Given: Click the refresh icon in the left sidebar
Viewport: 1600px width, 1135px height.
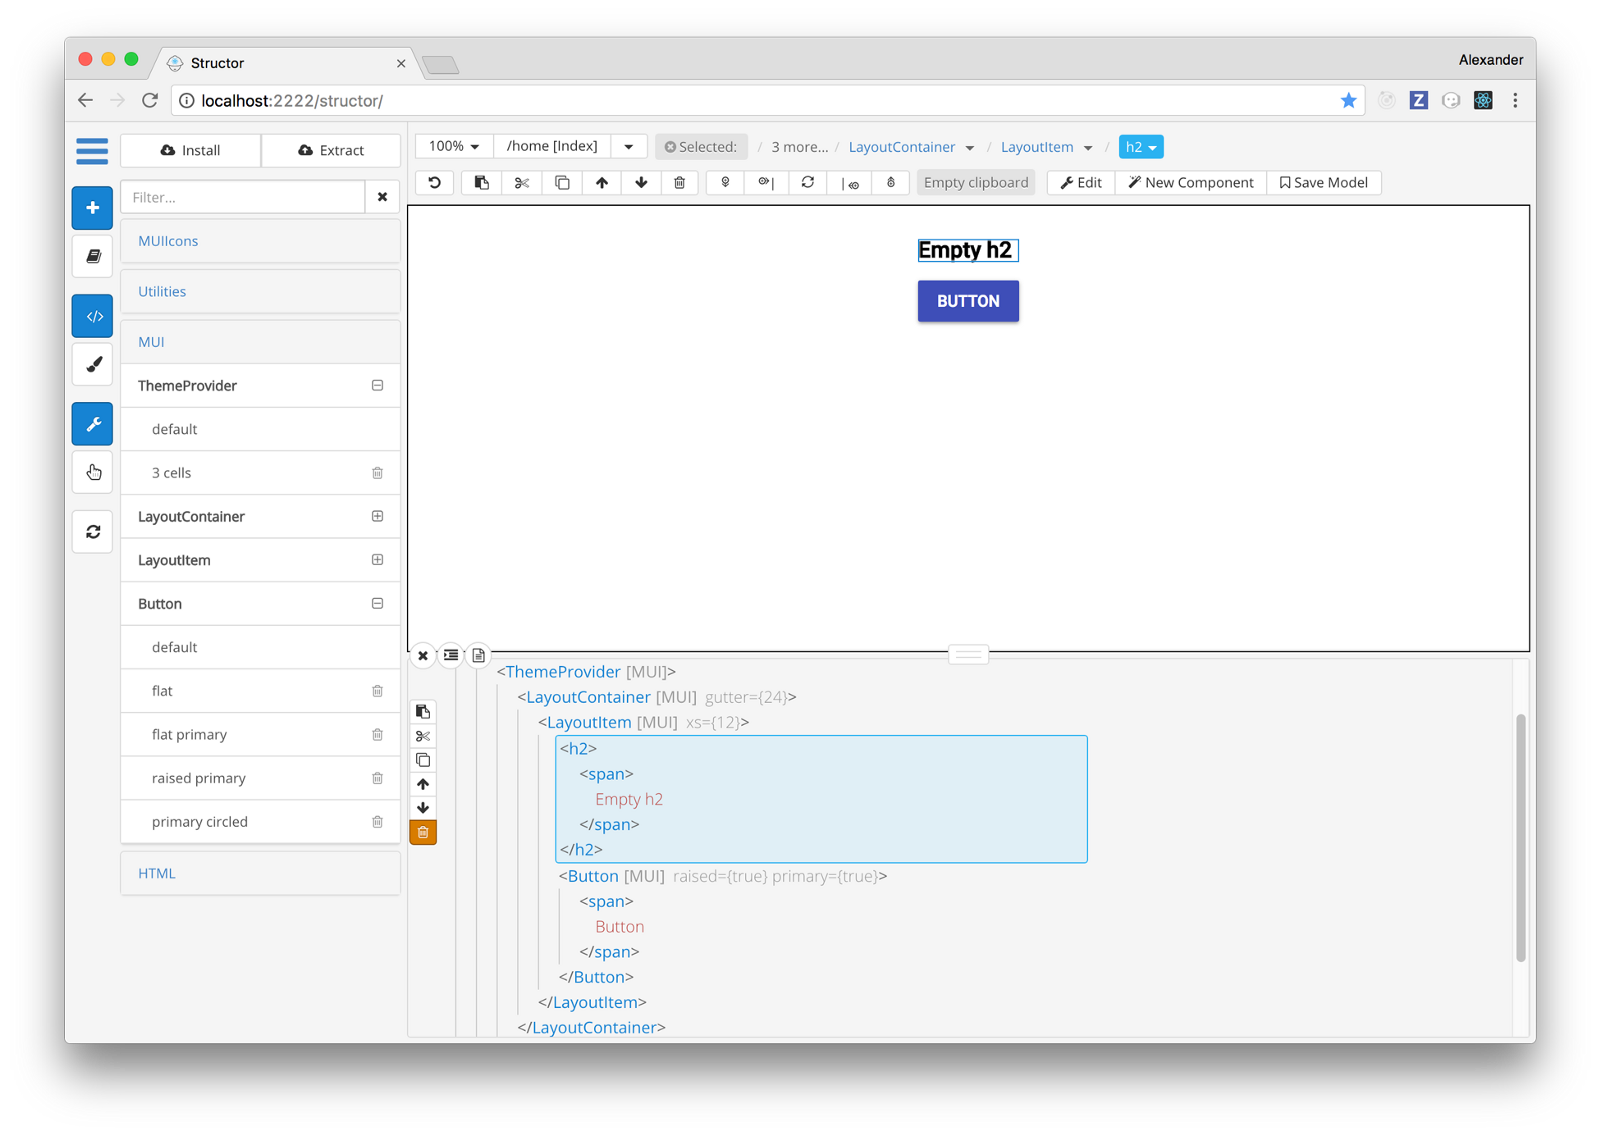Looking at the screenshot, I should (x=93, y=532).
